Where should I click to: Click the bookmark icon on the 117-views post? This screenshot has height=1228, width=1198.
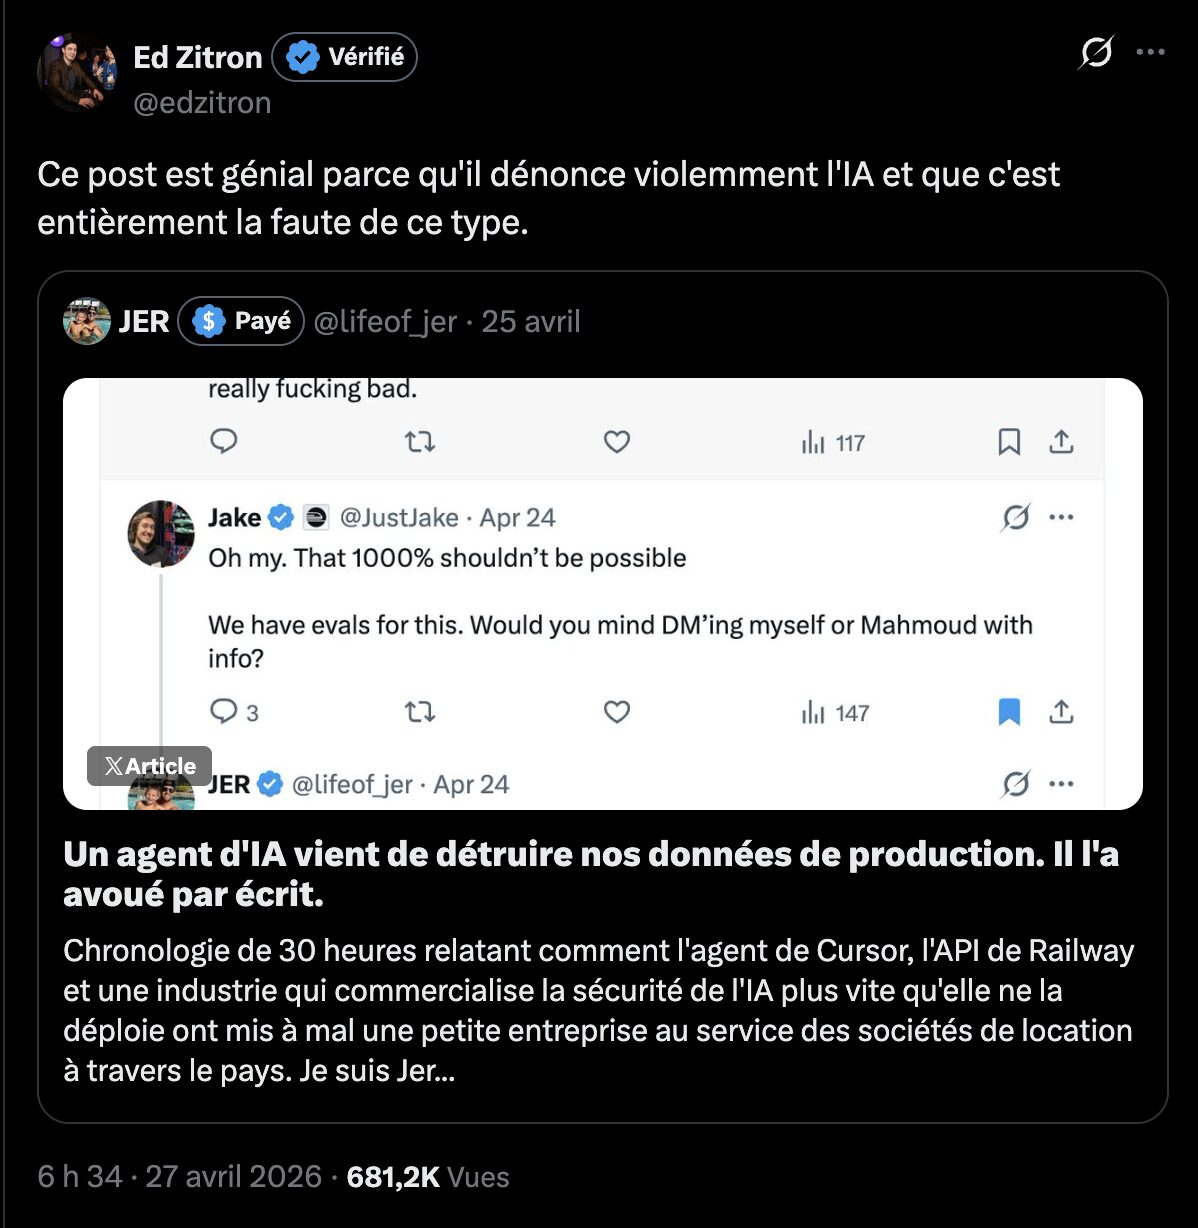[1010, 442]
